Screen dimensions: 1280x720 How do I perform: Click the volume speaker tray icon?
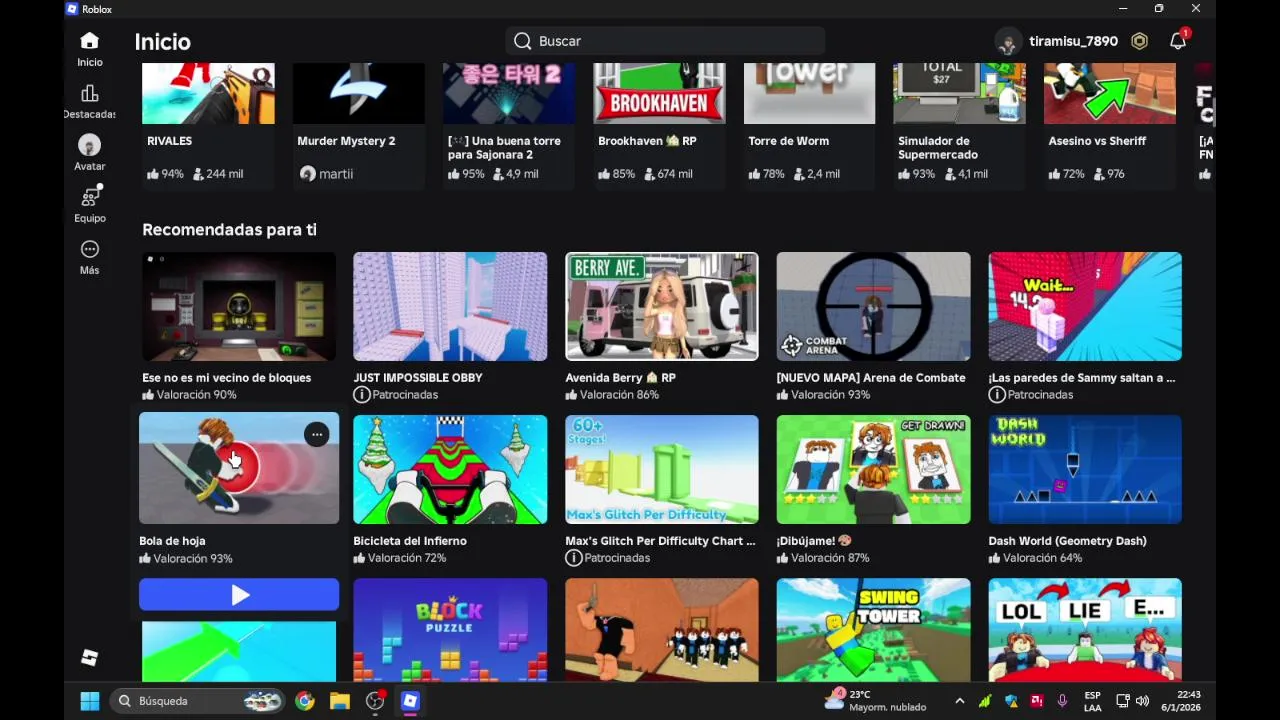[x=1143, y=701]
